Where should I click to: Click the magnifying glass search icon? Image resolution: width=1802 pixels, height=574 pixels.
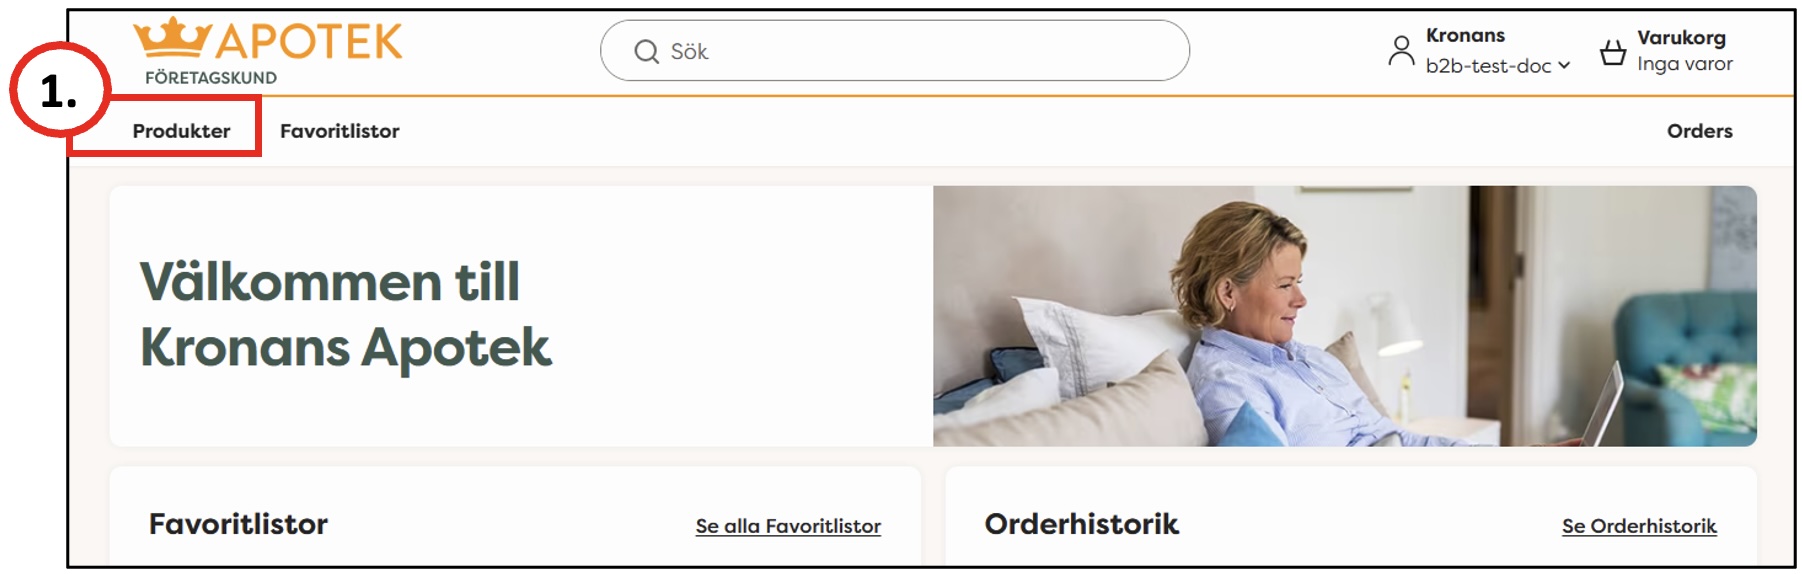coord(647,51)
